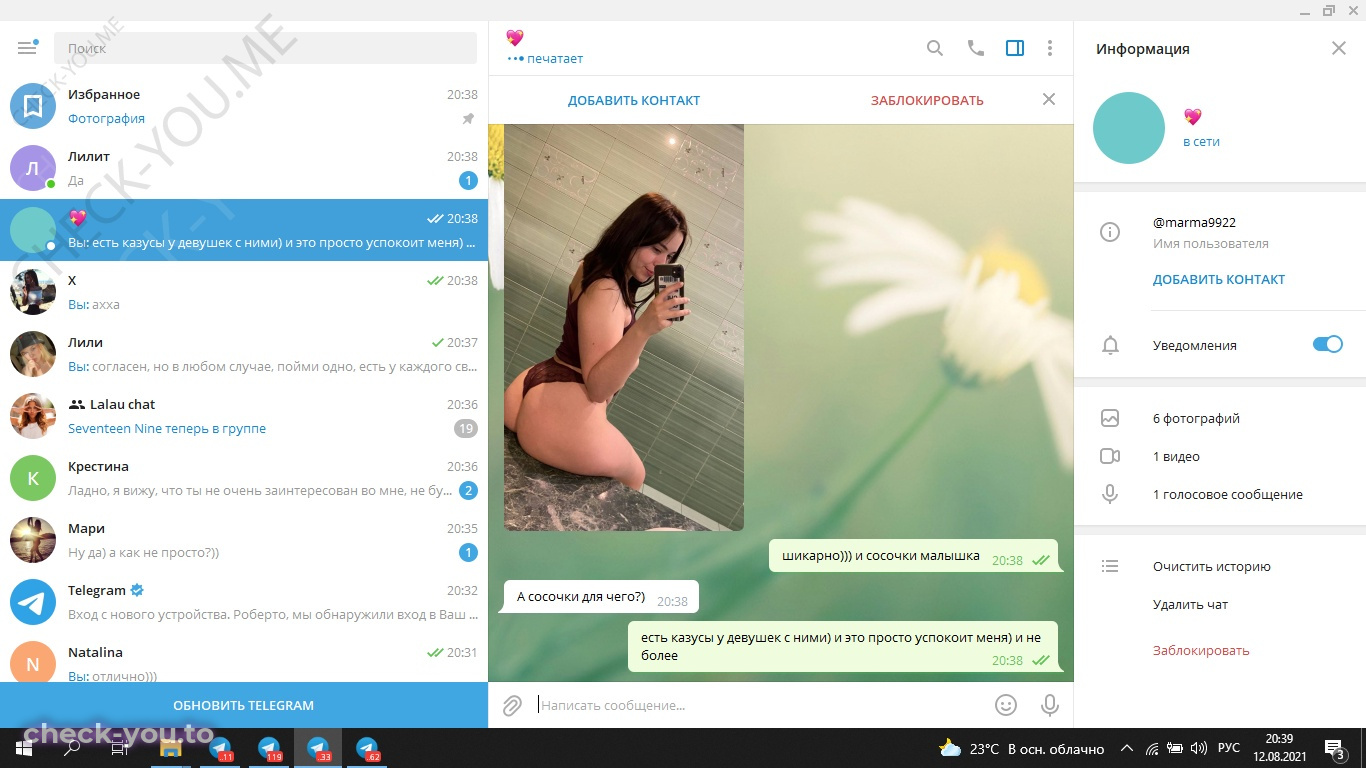Open the Крестина chat
This screenshot has width=1366, height=768.
244,478
